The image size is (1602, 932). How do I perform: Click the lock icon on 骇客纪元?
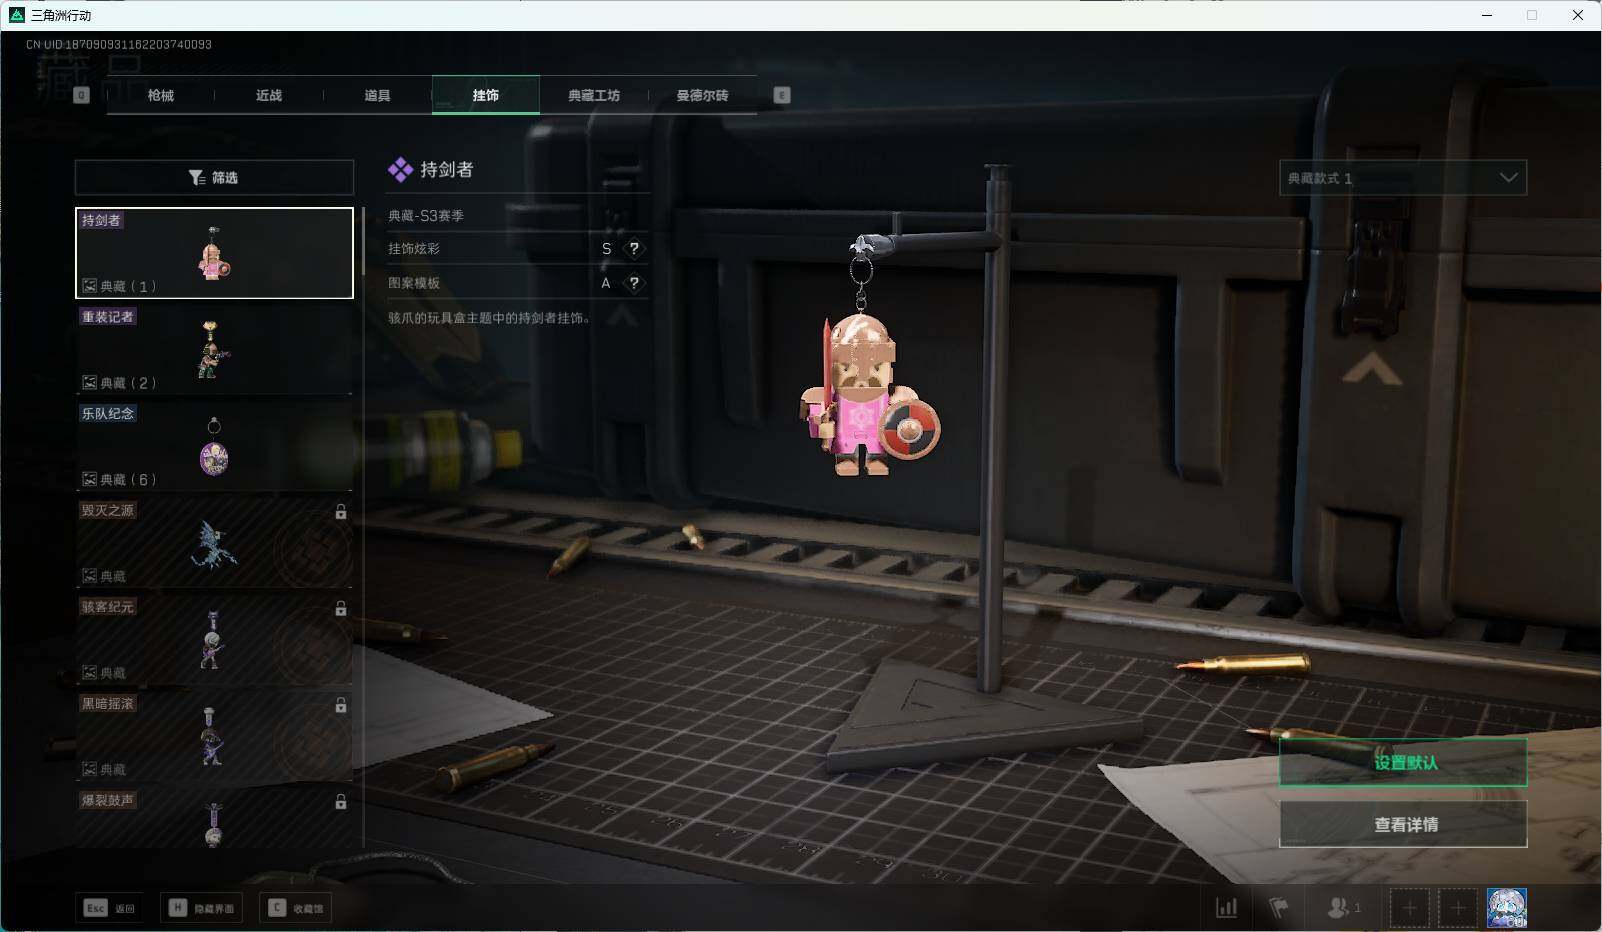point(341,608)
